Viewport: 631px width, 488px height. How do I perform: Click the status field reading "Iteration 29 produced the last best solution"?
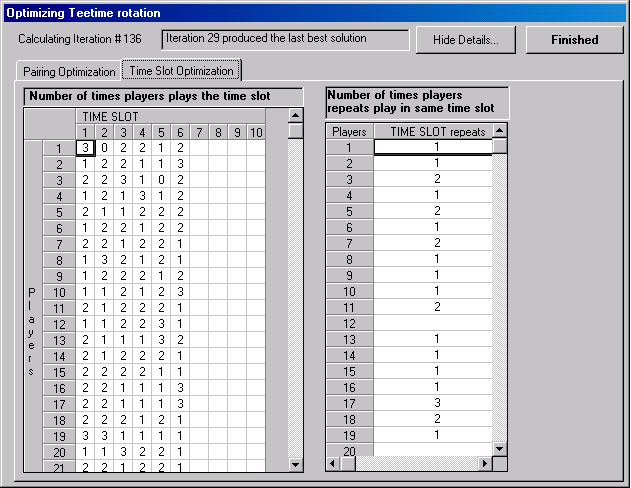[285, 39]
